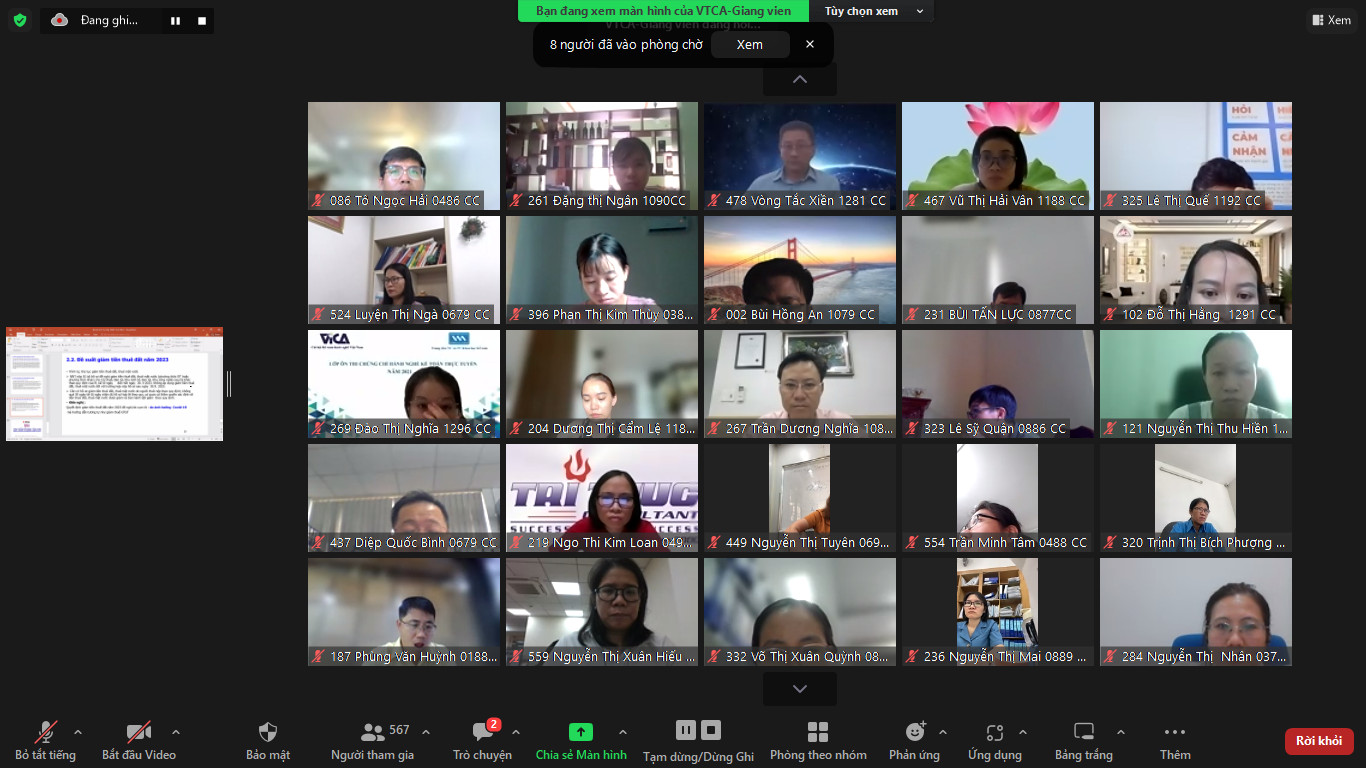Open the Tùy chọn xem dropdown

click(x=872, y=11)
